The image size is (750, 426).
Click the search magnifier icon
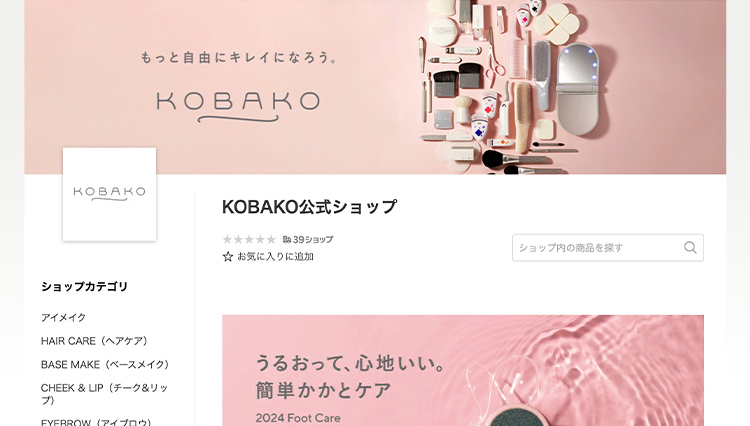[x=690, y=247]
